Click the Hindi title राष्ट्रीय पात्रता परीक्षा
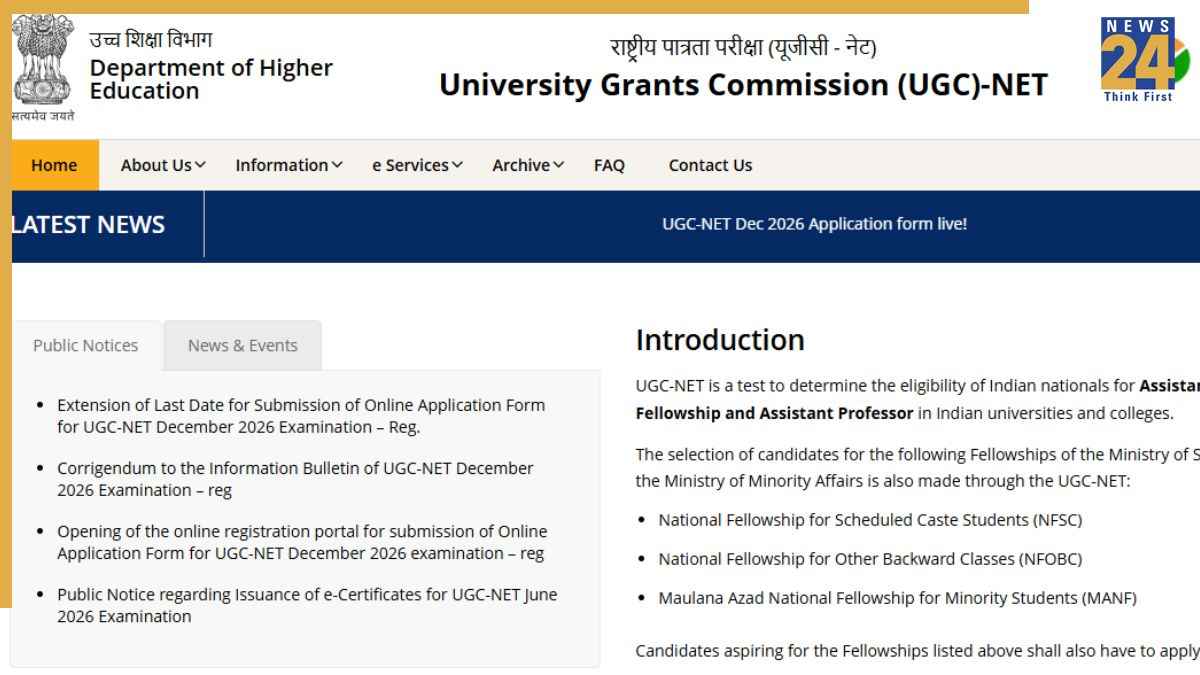The image size is (1200, 675). [743, 47]
